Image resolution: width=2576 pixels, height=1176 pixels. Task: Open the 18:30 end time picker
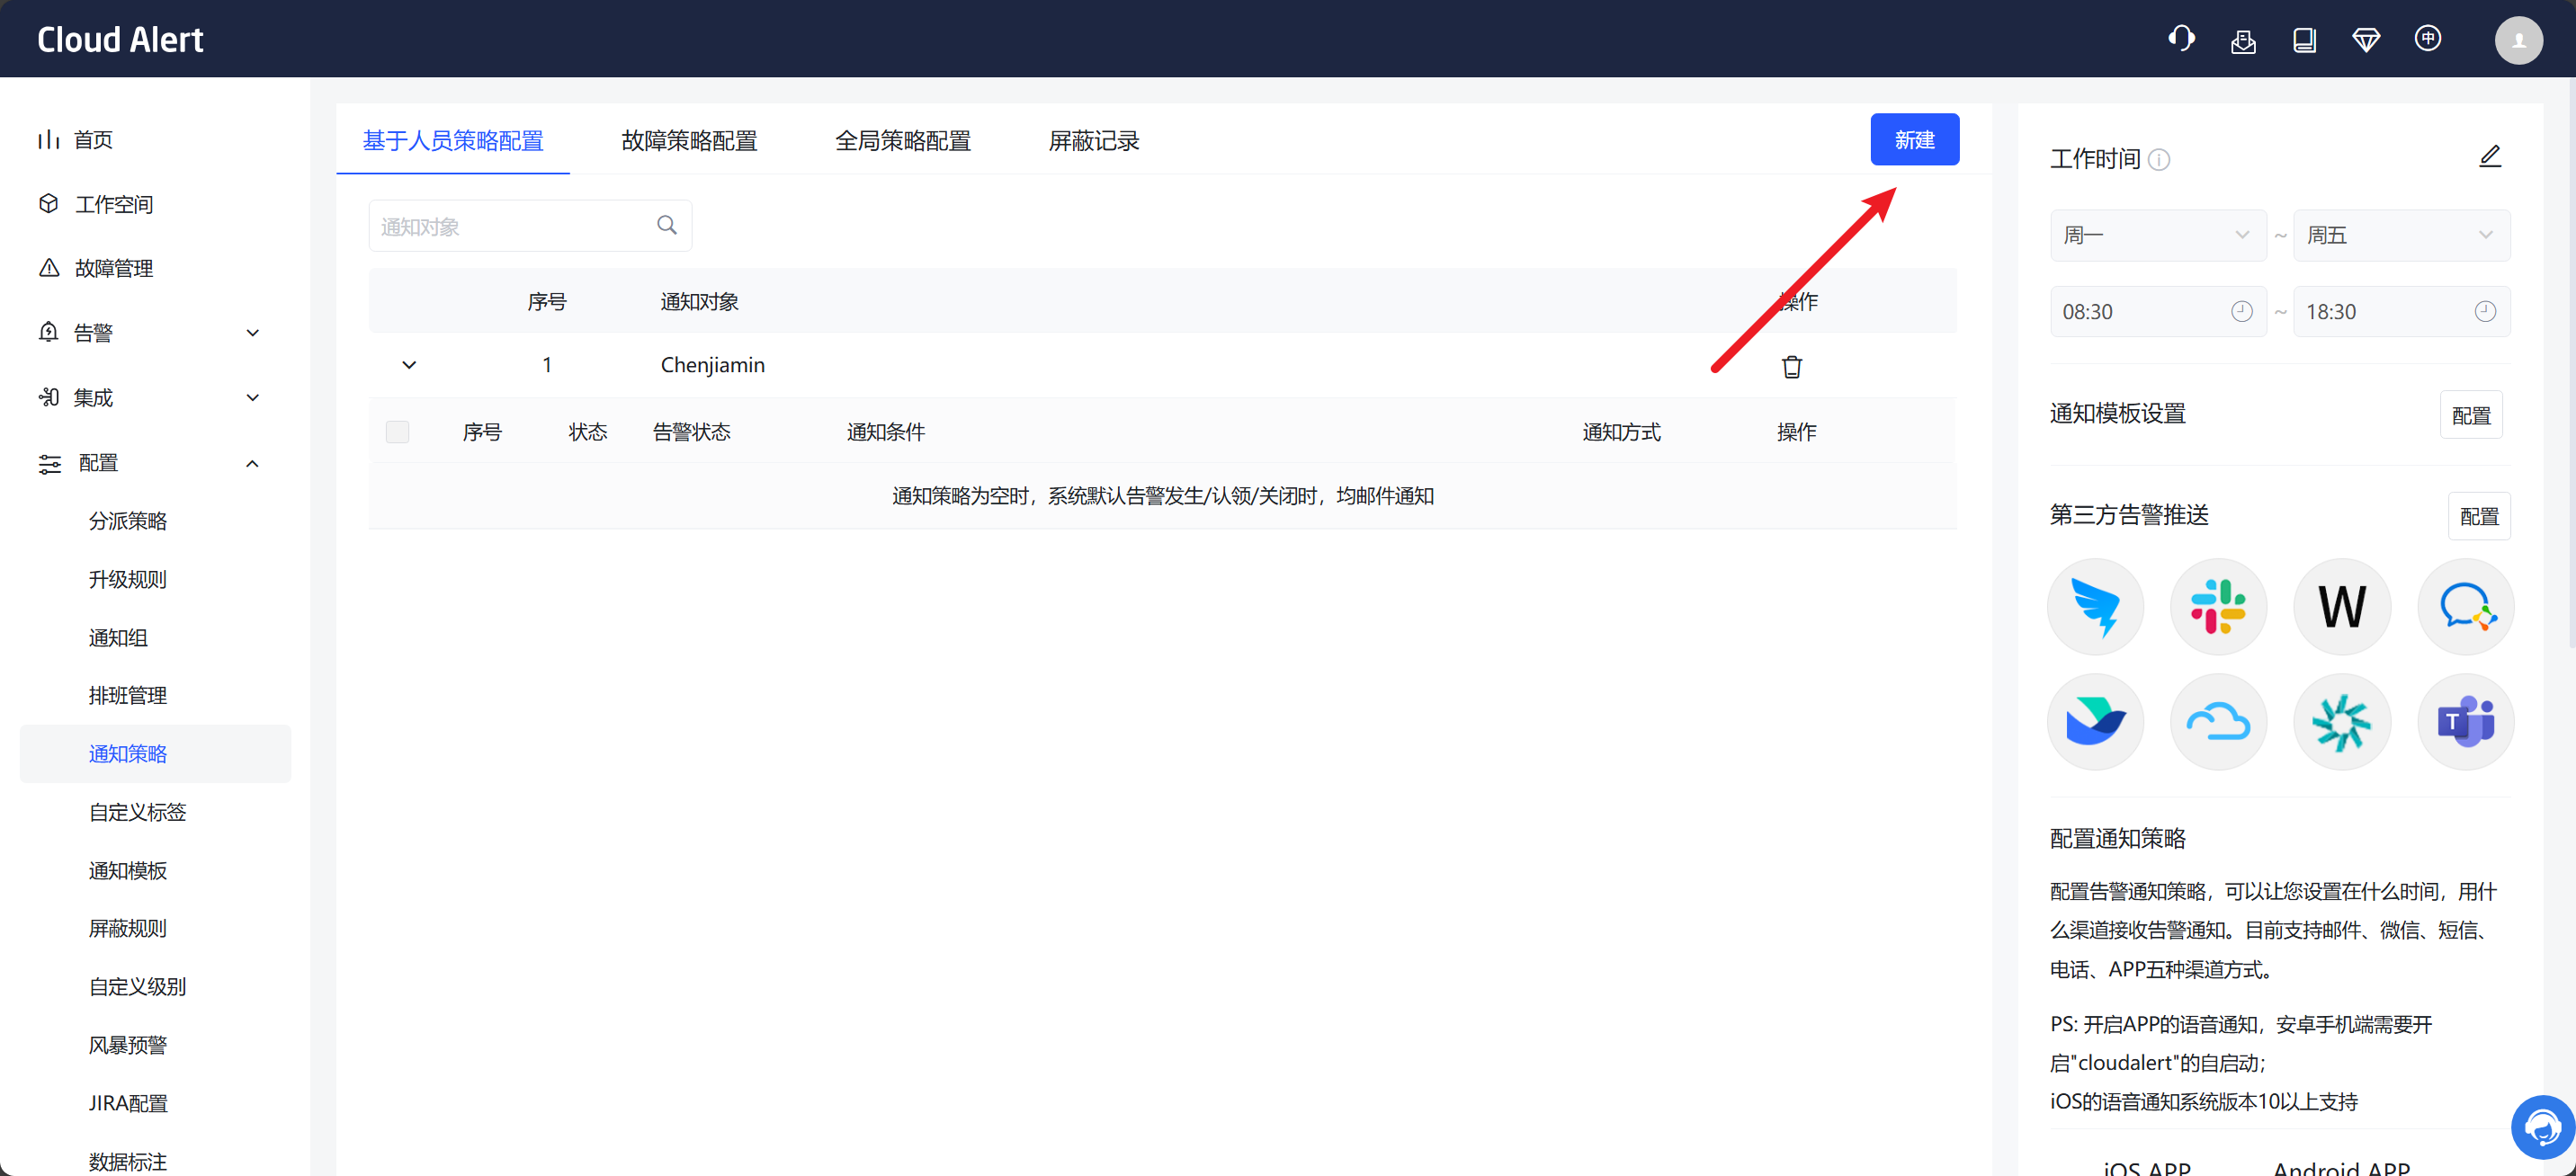pos(2401,312)
